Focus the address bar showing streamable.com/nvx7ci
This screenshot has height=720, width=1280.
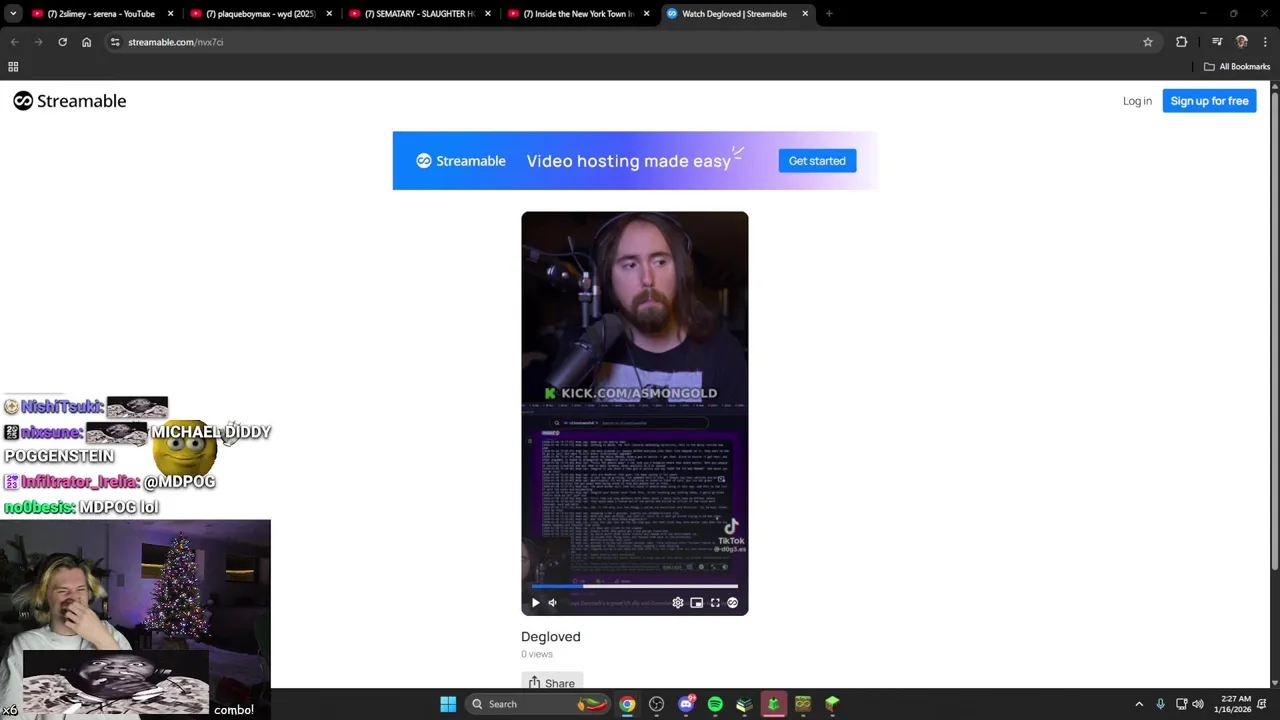632,42
